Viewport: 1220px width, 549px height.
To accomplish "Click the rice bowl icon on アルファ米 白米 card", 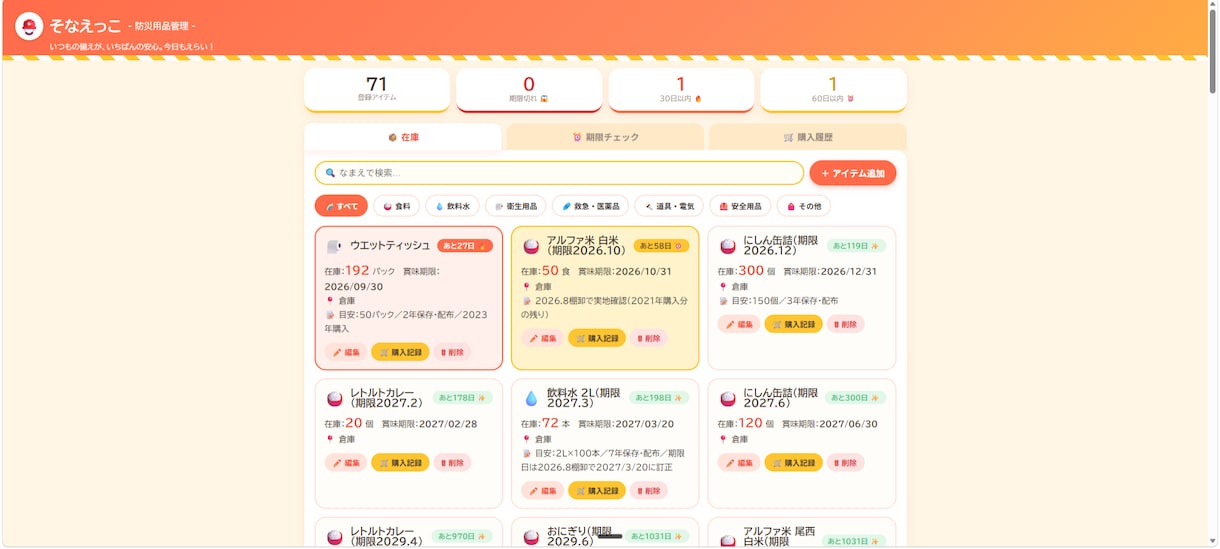I will point(531,246).
